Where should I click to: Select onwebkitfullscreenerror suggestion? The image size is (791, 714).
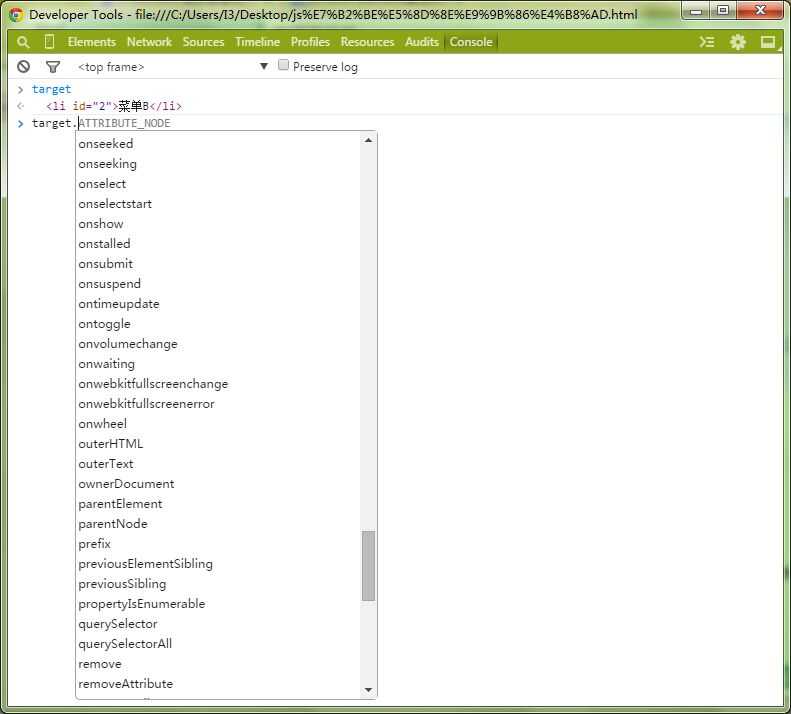pos(146,404)
